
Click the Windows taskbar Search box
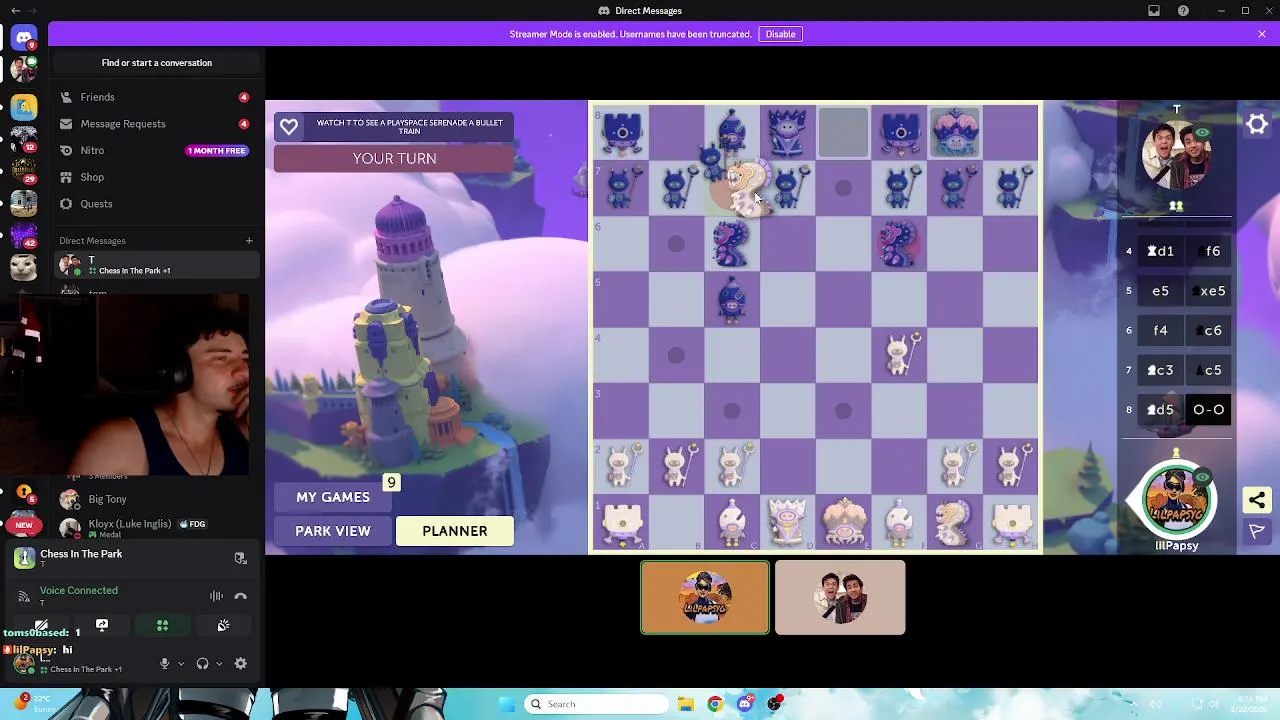[x=596, y=704]
